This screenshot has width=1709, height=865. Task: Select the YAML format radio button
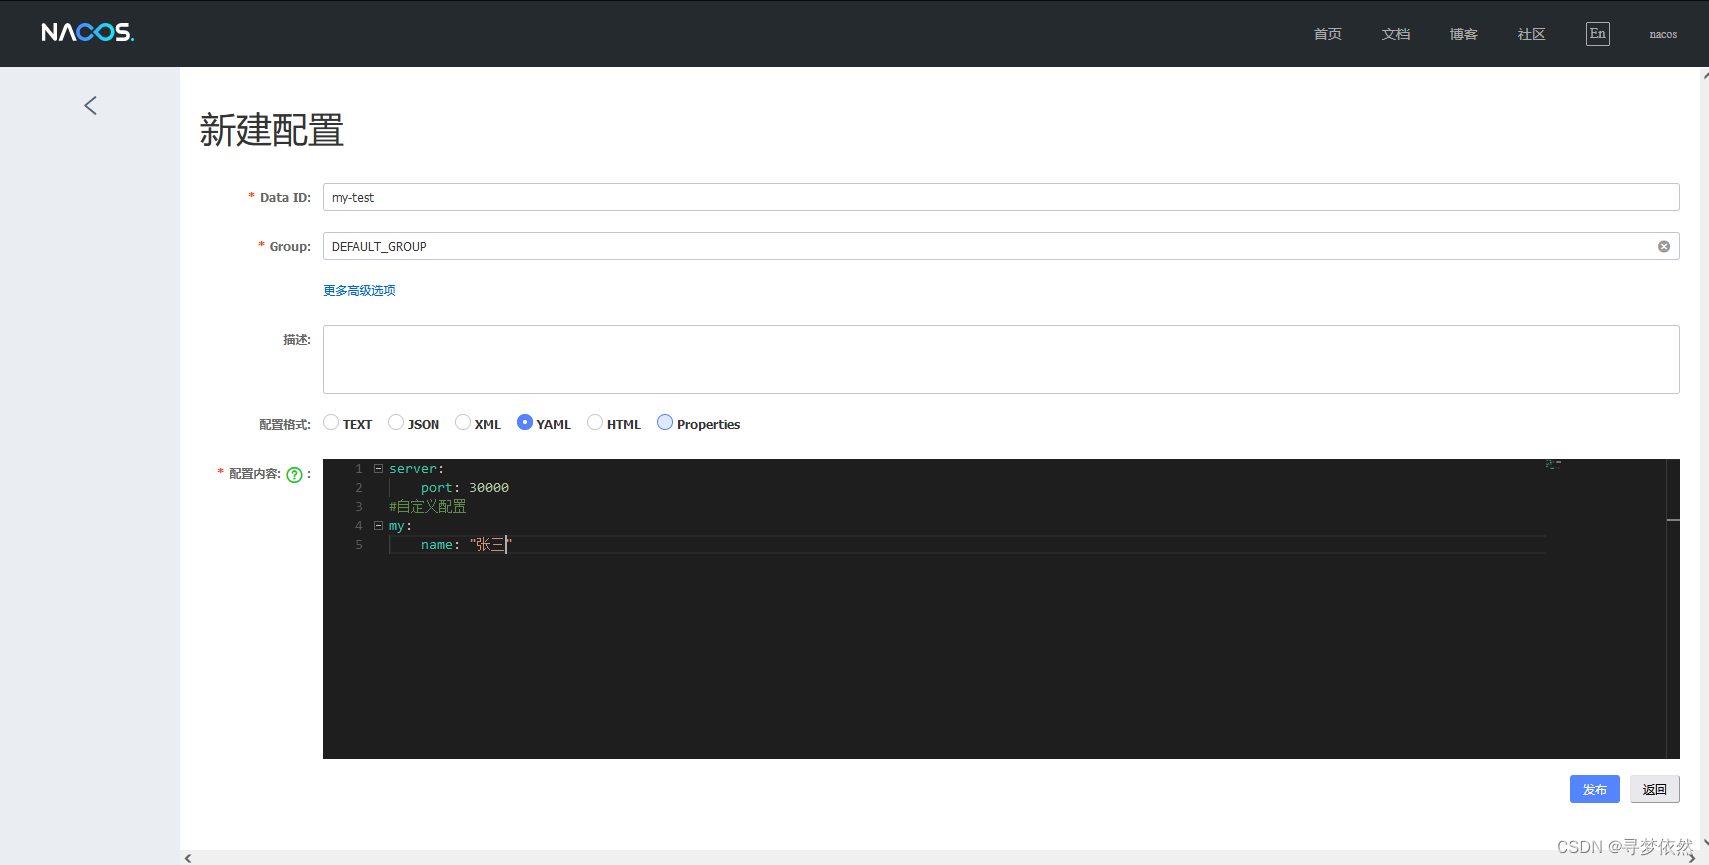pos(525,422)
